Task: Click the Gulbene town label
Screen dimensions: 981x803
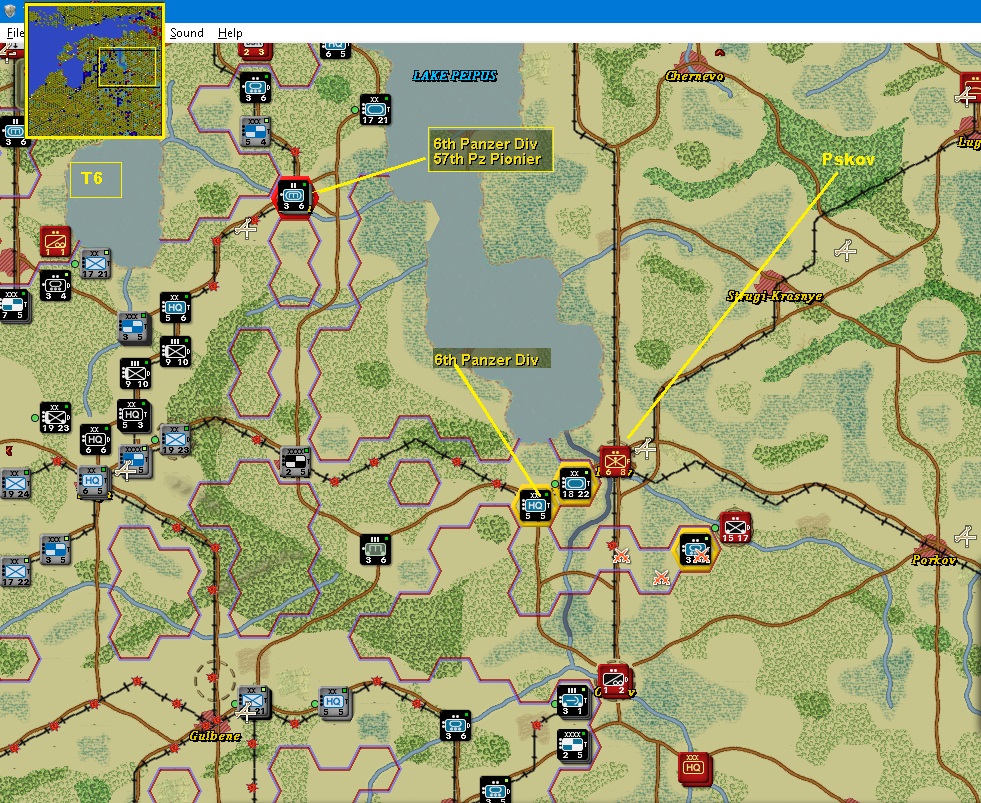Action: pos(215,735)
